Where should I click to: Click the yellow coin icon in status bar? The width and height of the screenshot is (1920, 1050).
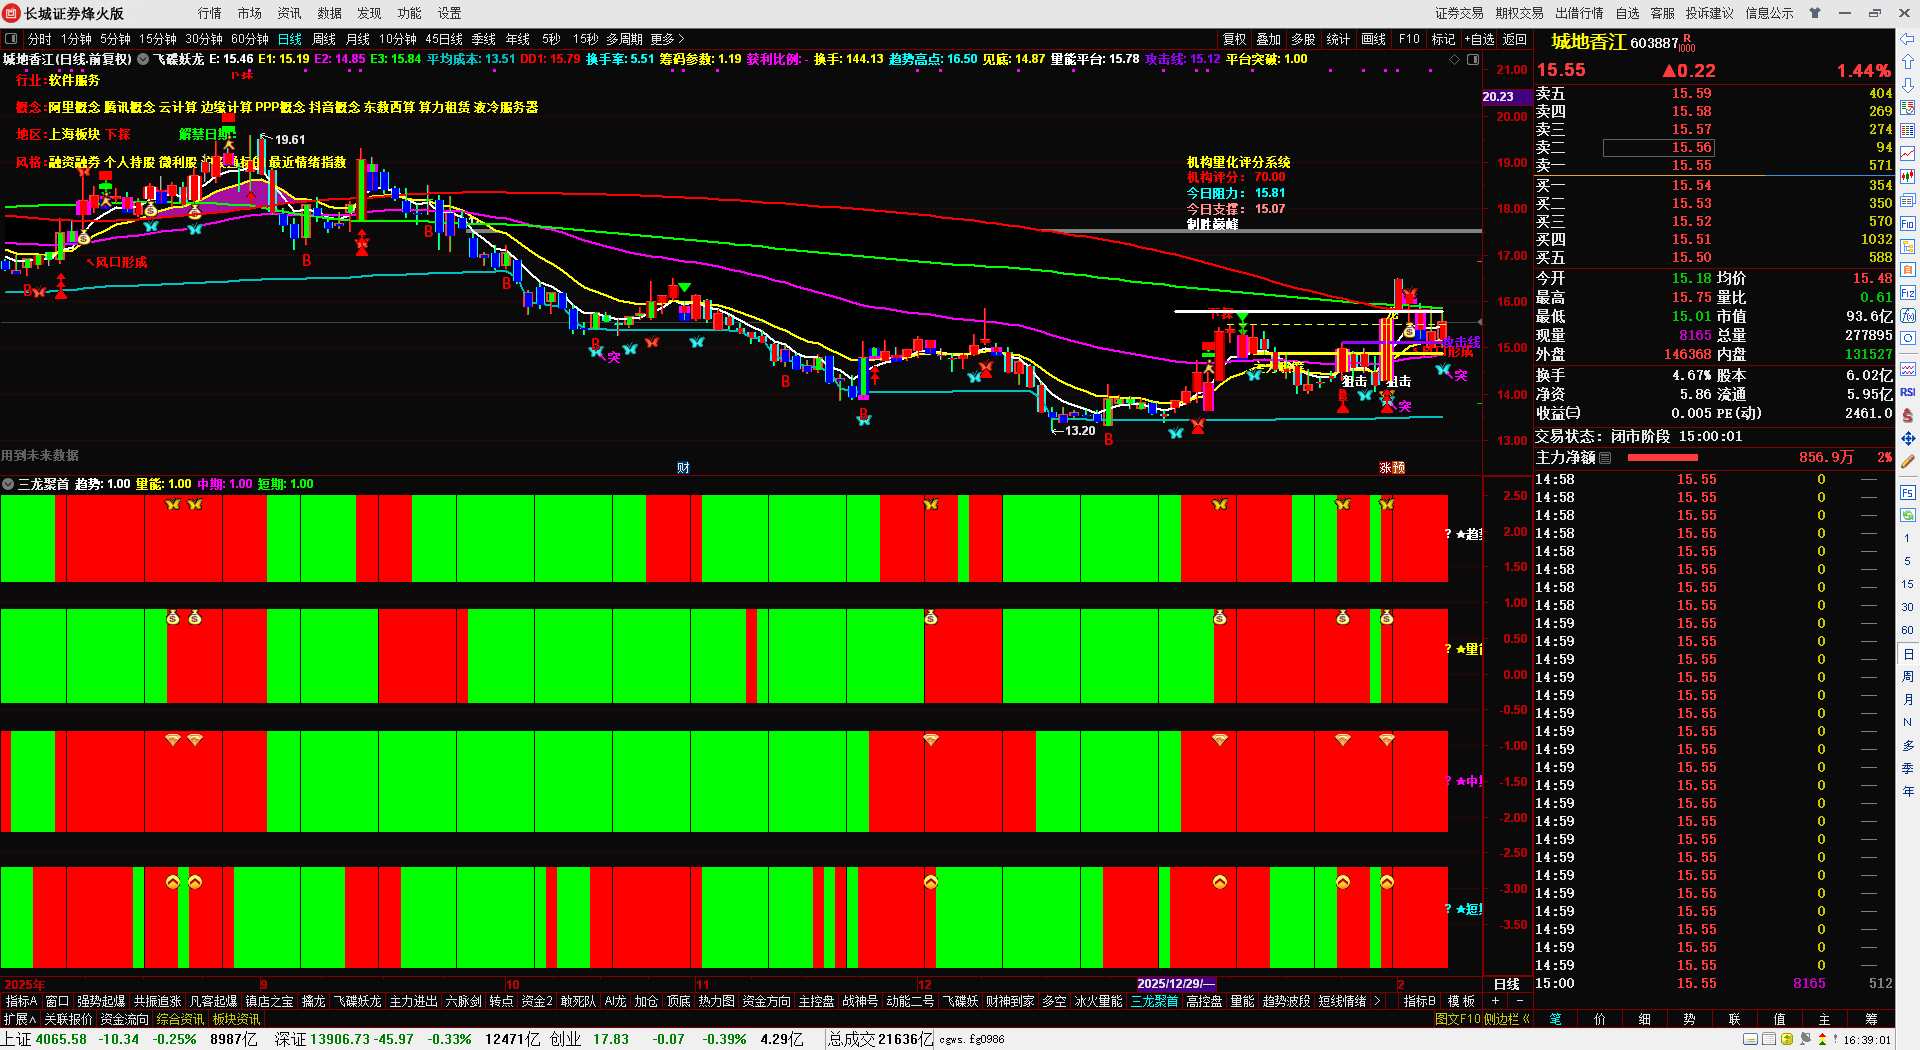pyautogui.click(x=1787, y=1040)
